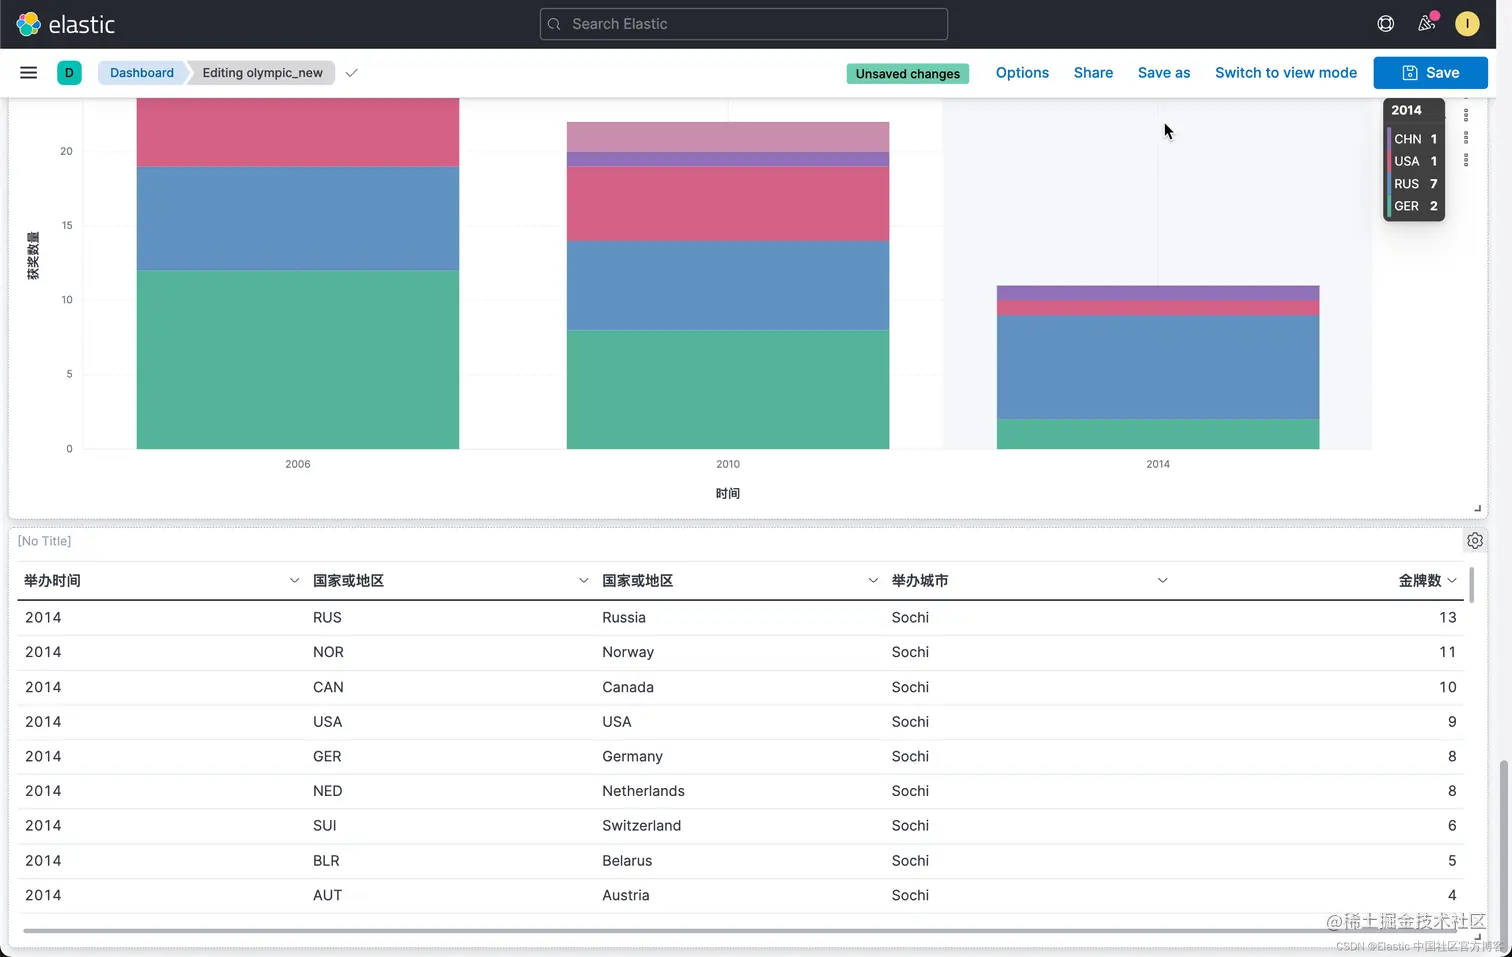Viewport: 1512px width, 957px height.
Task: Click the BLR country code cell
Action: click(326, 861)
